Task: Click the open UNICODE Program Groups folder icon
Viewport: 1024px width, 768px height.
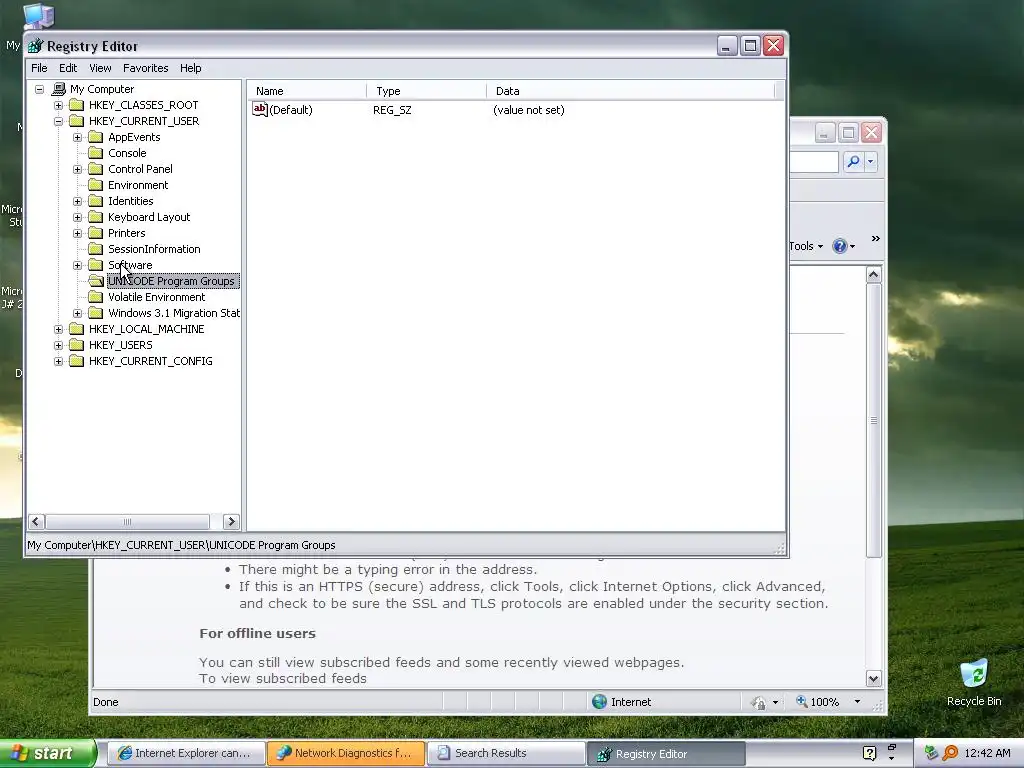Action: point(96,281)
